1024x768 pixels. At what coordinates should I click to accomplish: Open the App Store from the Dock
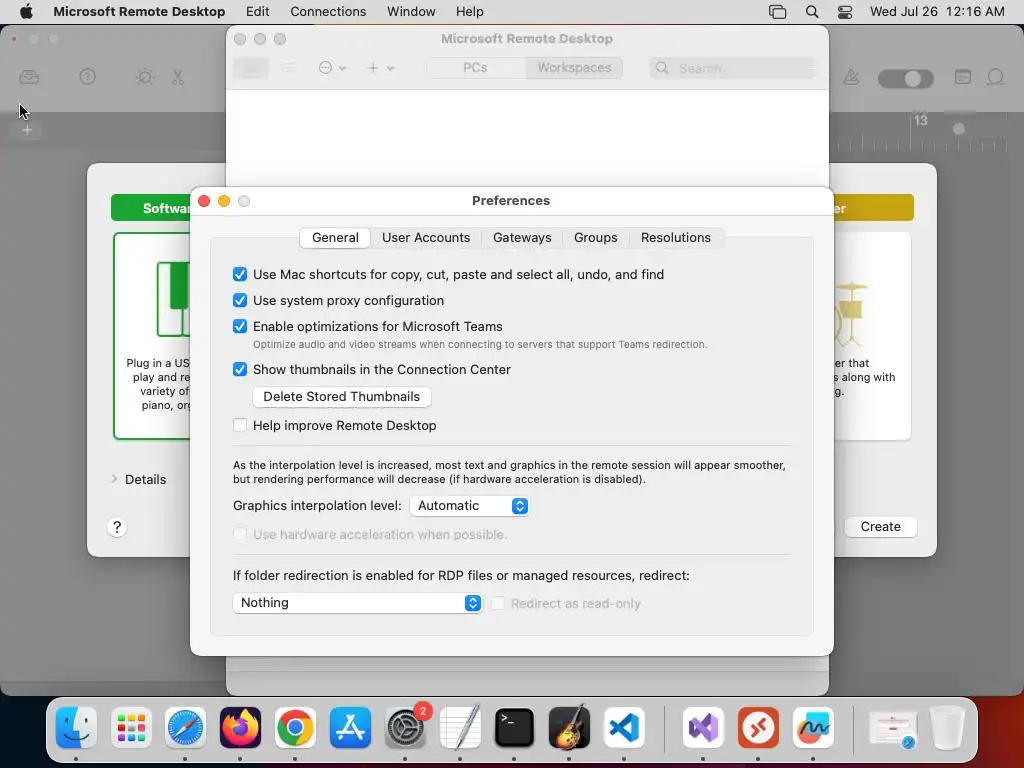coord(350,728)
